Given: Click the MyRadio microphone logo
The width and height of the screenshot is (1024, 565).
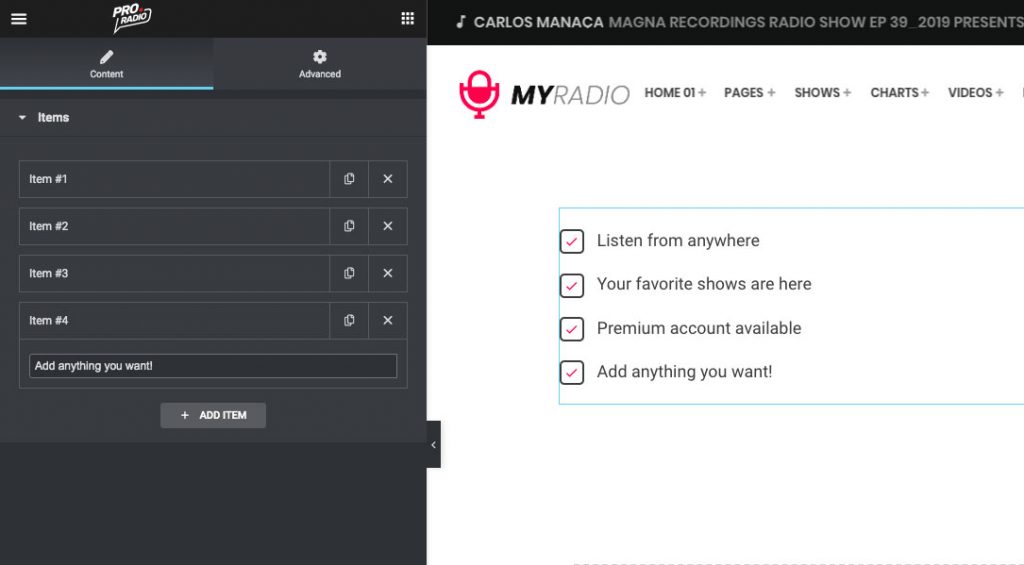Looking at the screenshot, I should pos(478,94).
